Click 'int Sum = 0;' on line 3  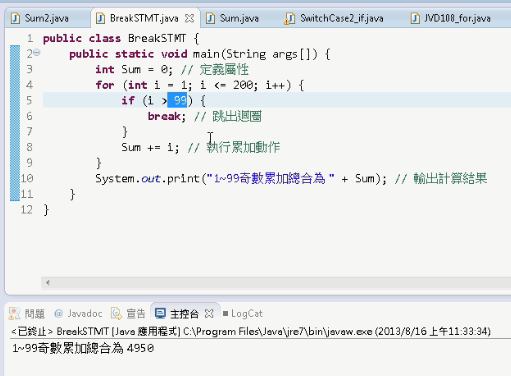pyautogui.click(x=134, y=69)
